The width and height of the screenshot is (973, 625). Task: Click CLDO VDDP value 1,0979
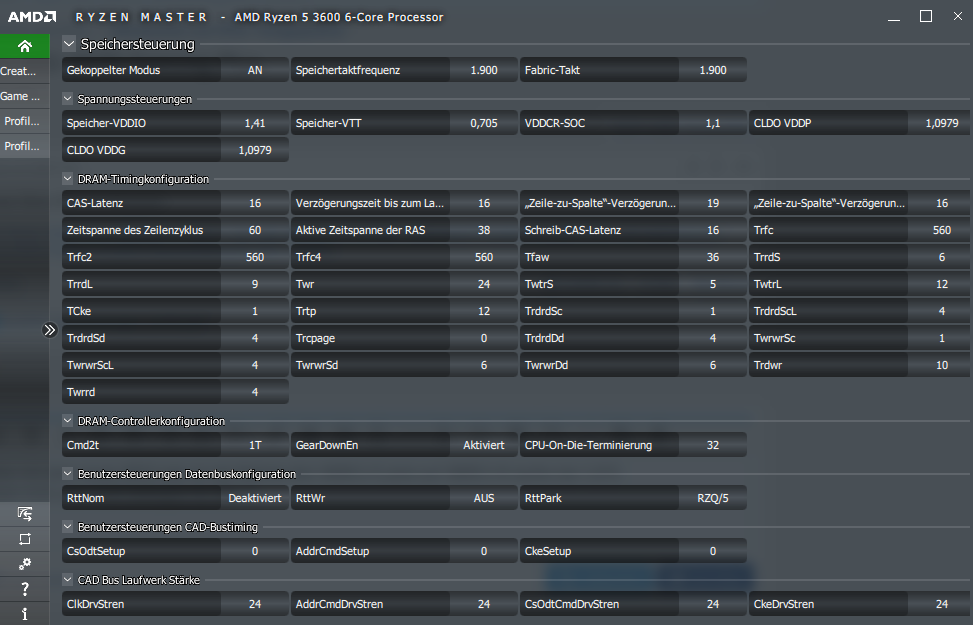coord(941,123)
